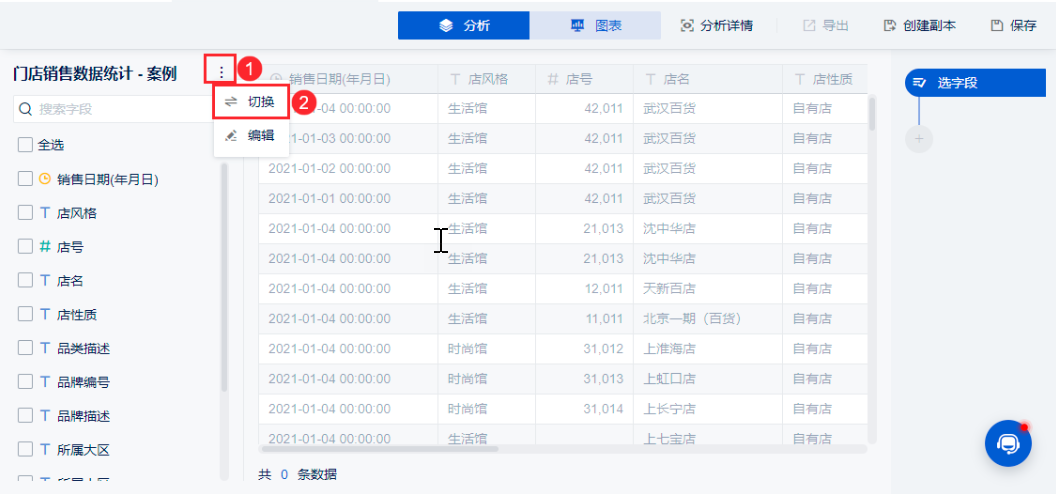1056x494 pixels.
Task: Choose 编辑 in the dropdown menu
Action: tap(251, 135)
